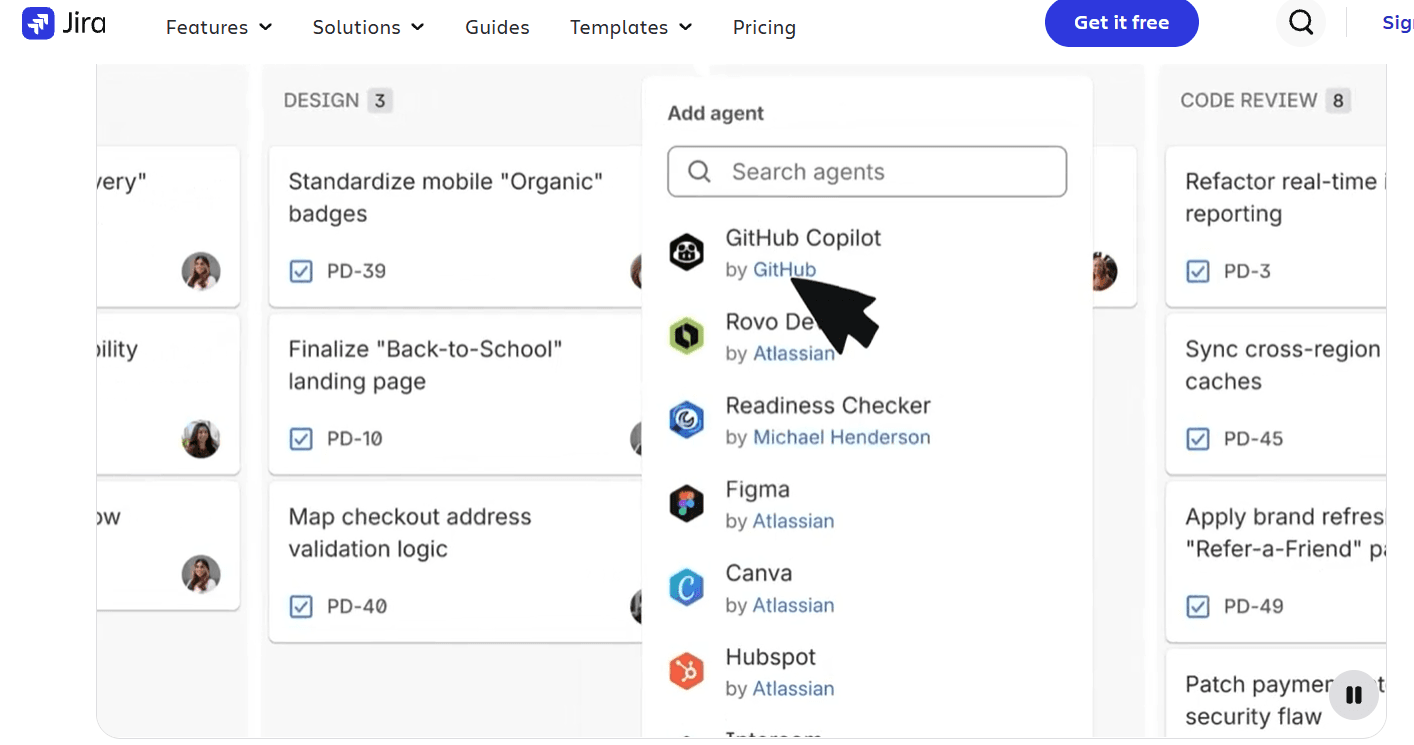Screen dimensions: 1414x745
Task: Open the 'Sync cross-region caches' card title
Action: click(x=1284, y=365)
